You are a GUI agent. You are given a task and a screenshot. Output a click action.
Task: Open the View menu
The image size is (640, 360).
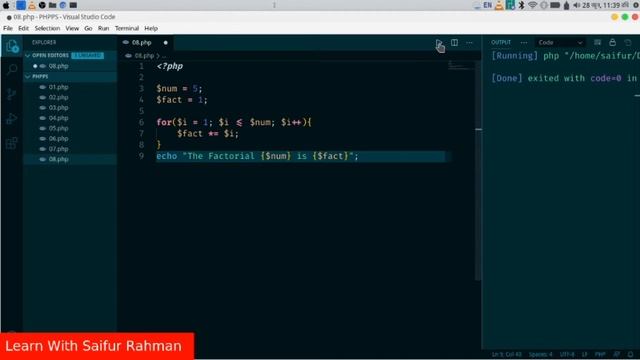(x=72, y=28)
